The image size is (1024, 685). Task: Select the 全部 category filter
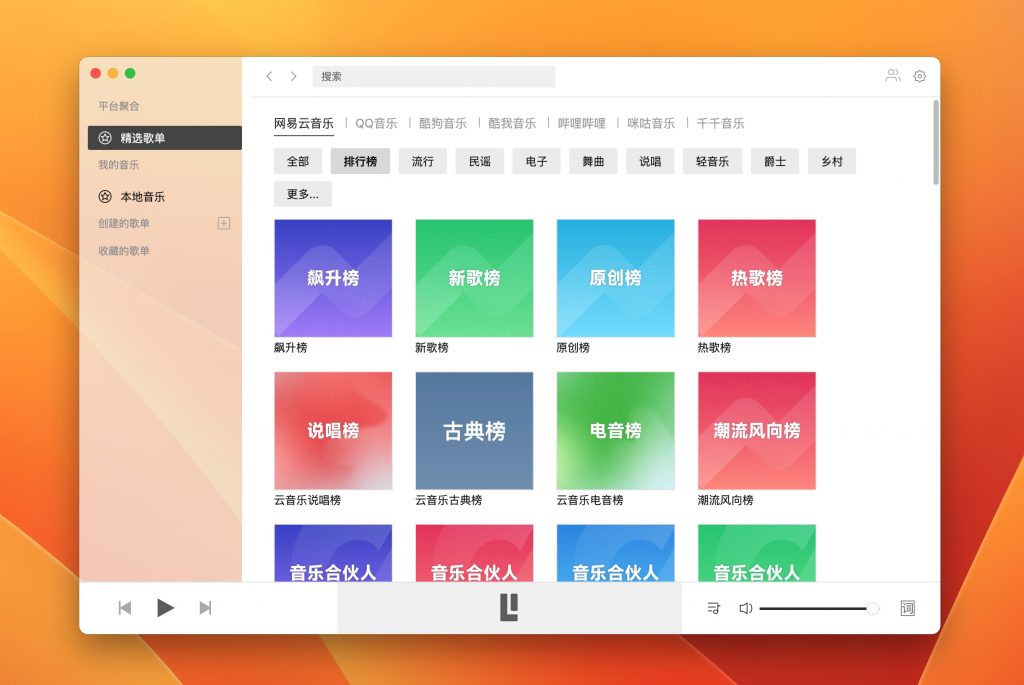299,161
